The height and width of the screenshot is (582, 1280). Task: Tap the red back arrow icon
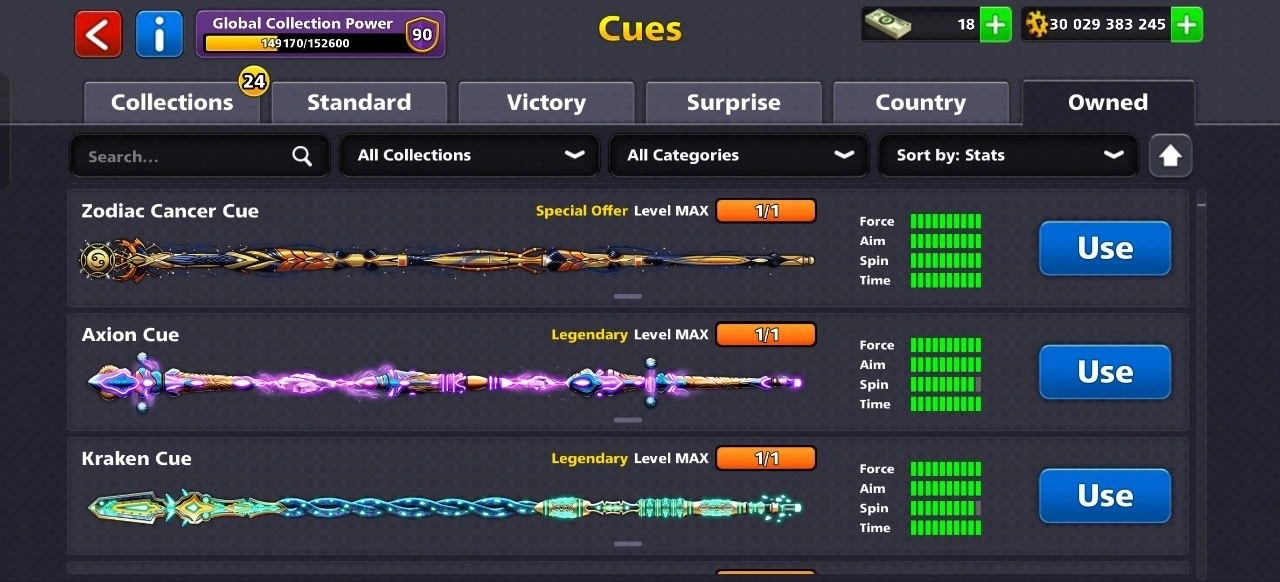pyautogui.click(x=98, y=34)
